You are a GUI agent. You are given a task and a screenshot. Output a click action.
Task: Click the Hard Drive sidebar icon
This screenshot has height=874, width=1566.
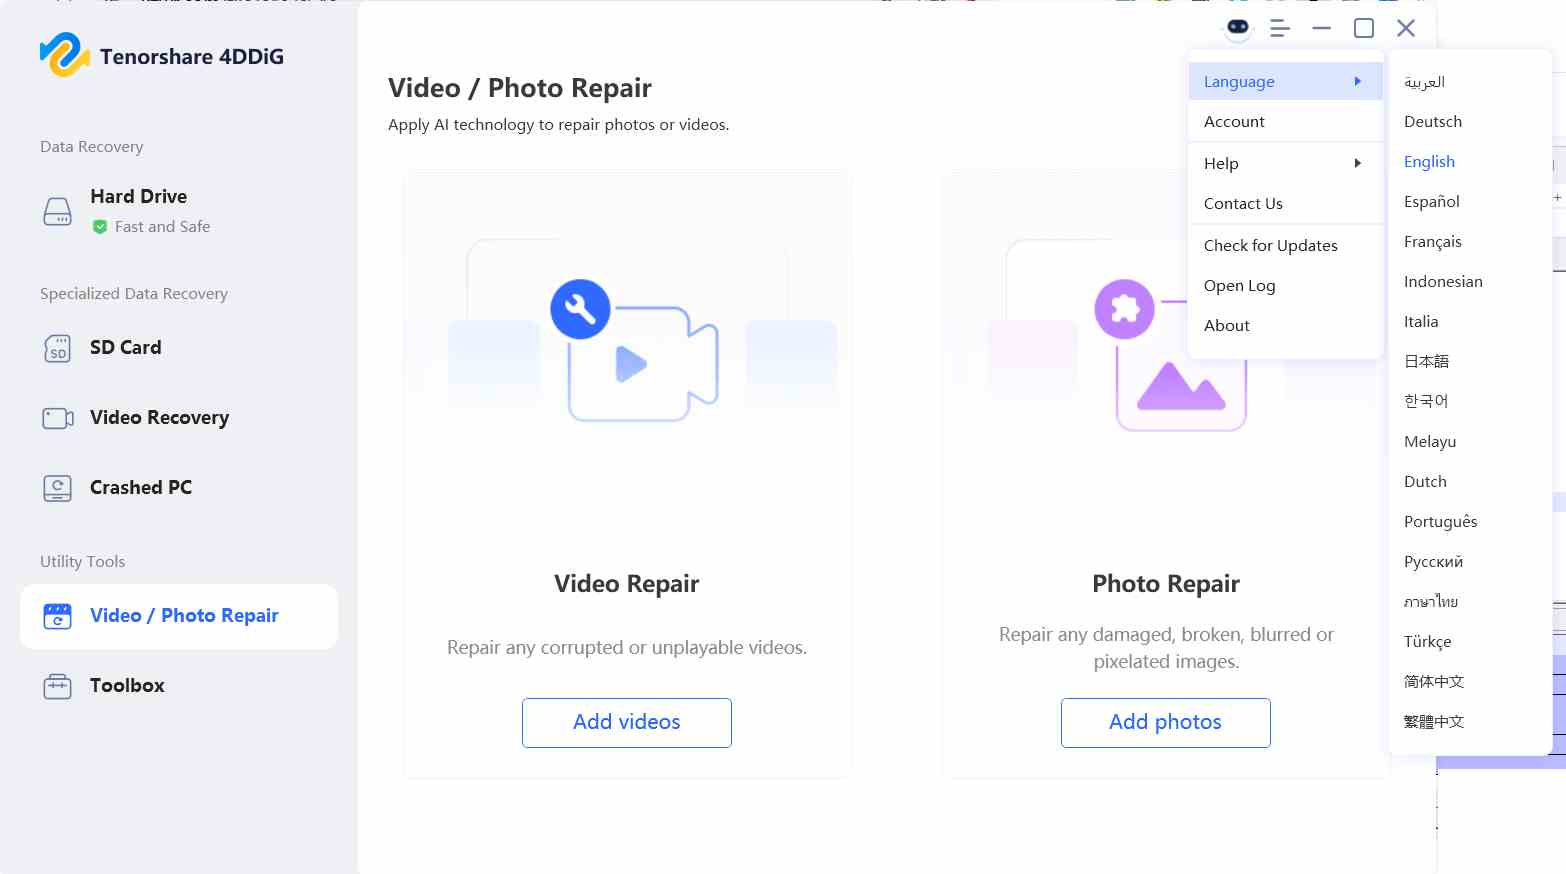click(x=58, y=212)
